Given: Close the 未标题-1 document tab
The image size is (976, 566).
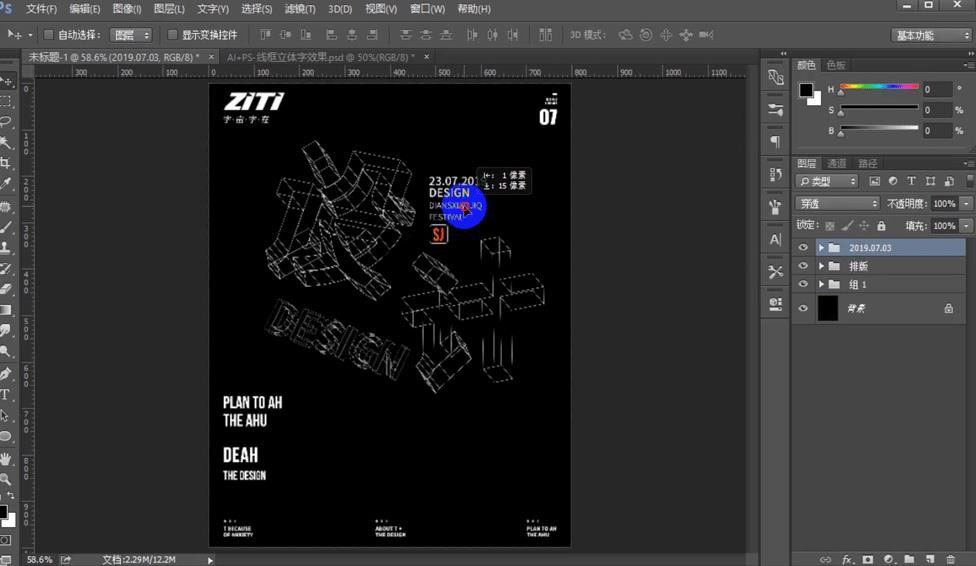Looking at the screenshot, I should click(211, 57).
